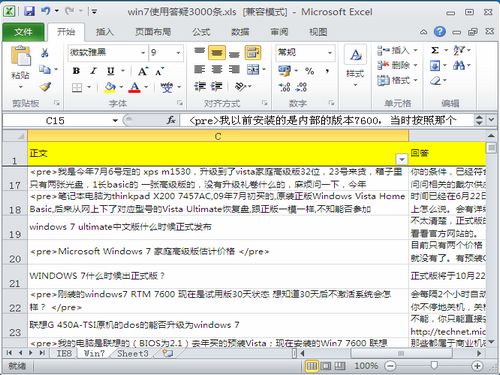500x375 pixels.
Task: Open Find and Select binoculars
Action: point(459,65)
